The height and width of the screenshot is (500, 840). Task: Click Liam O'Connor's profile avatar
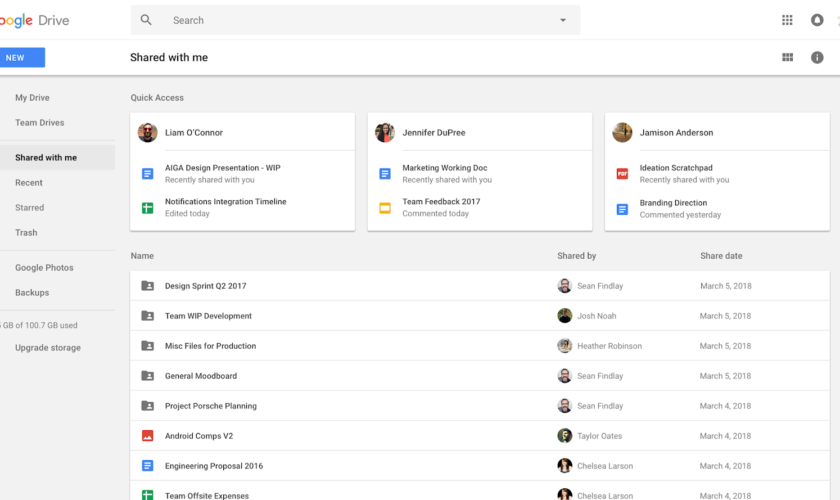pyautogui.click(x=148, y=132)
